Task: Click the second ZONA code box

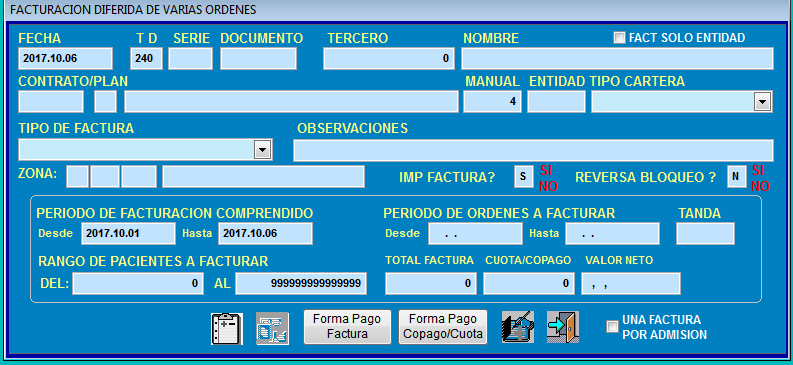Action: pos(105,176)
